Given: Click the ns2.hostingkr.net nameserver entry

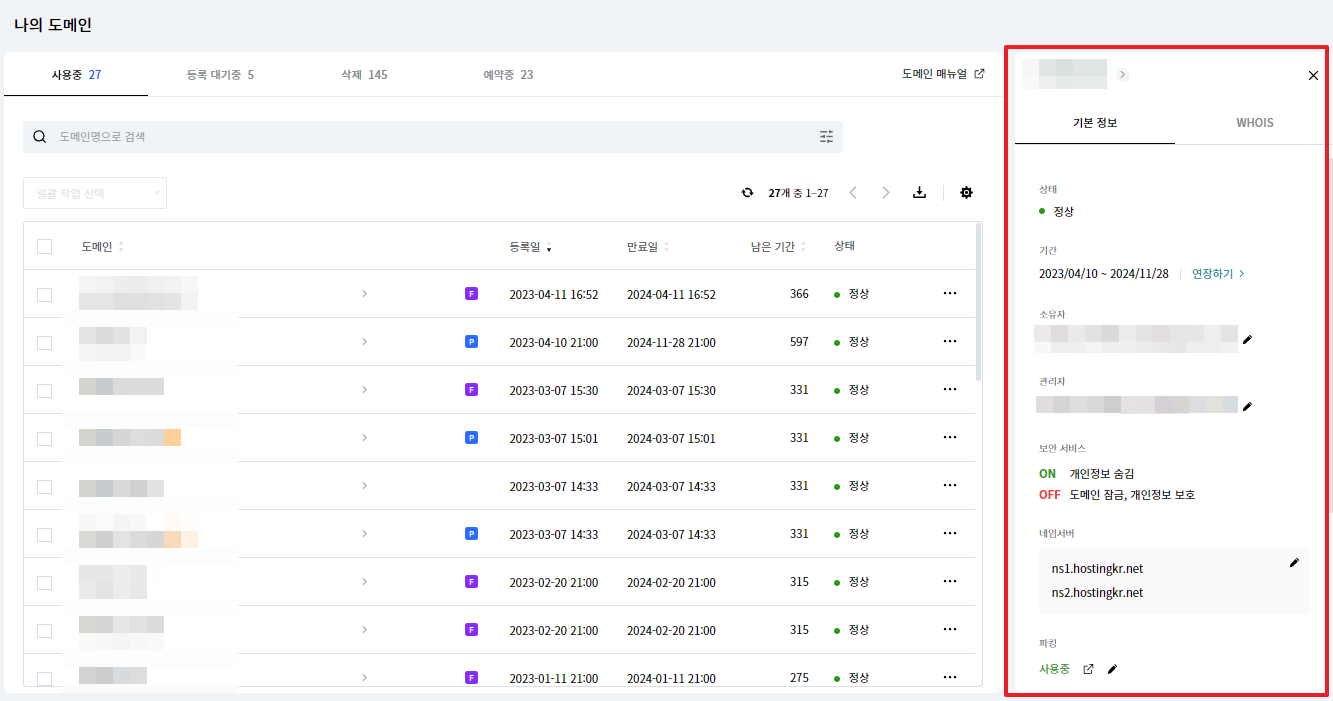Looking at the screenshot, I should tap(1097, 593).
